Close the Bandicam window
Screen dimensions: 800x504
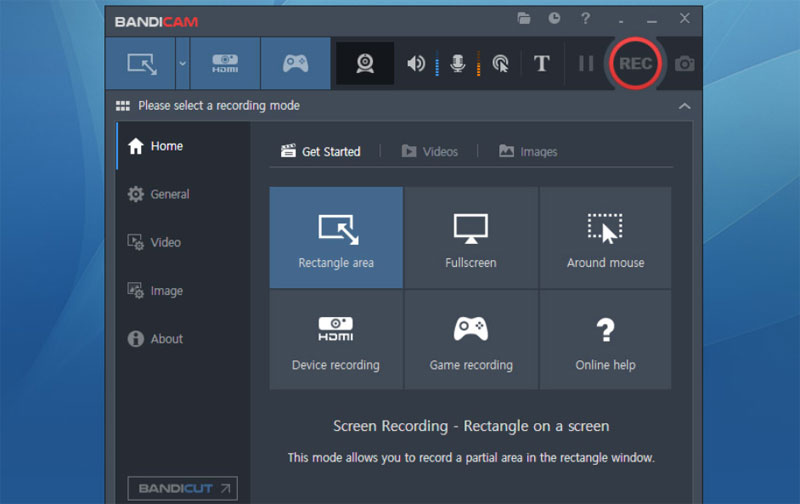[684, 19]
